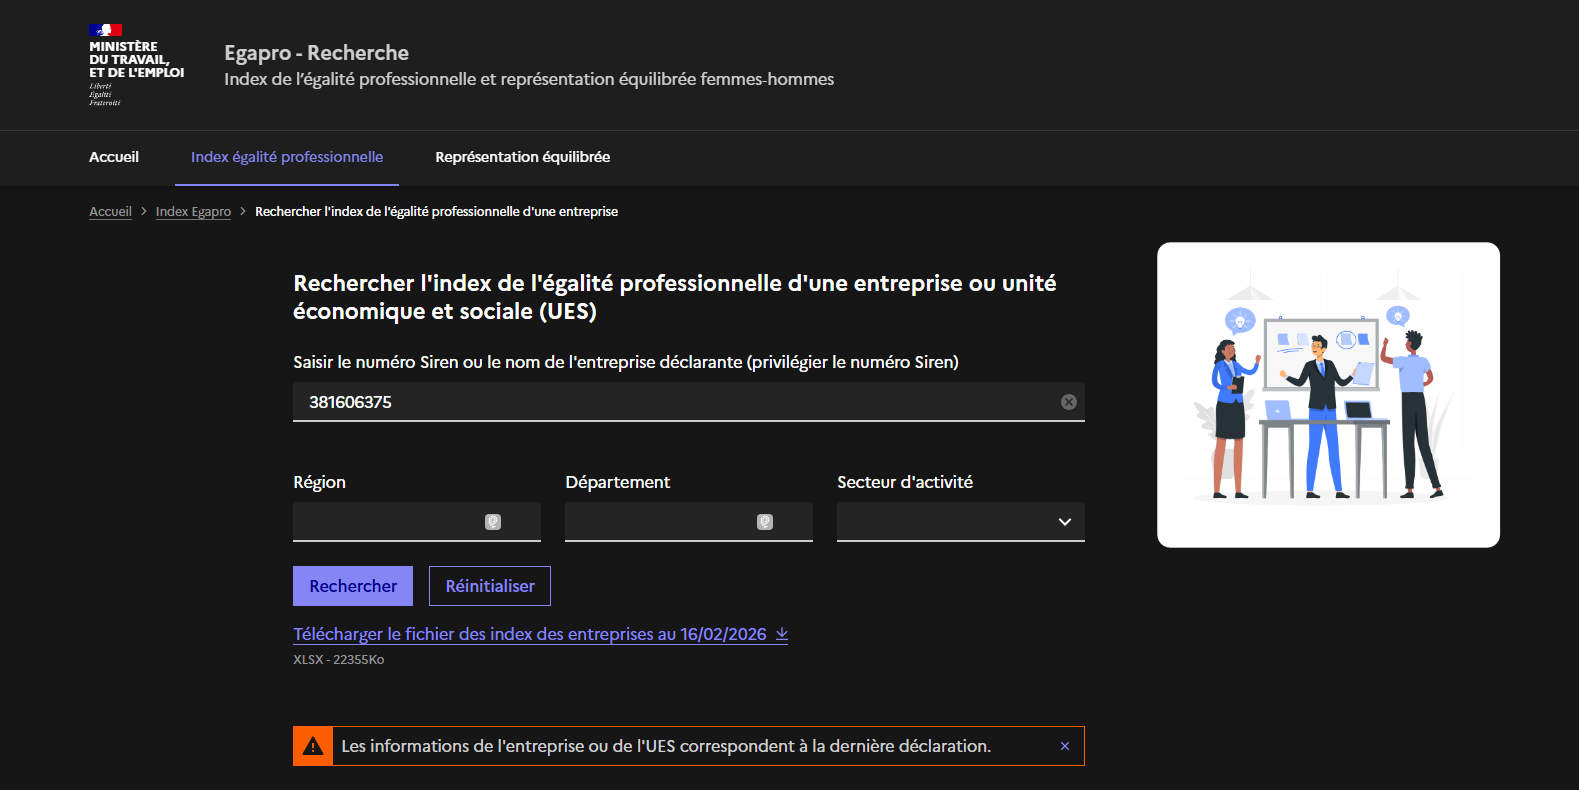
Task: Open the Département selection field
Action: 657,522
